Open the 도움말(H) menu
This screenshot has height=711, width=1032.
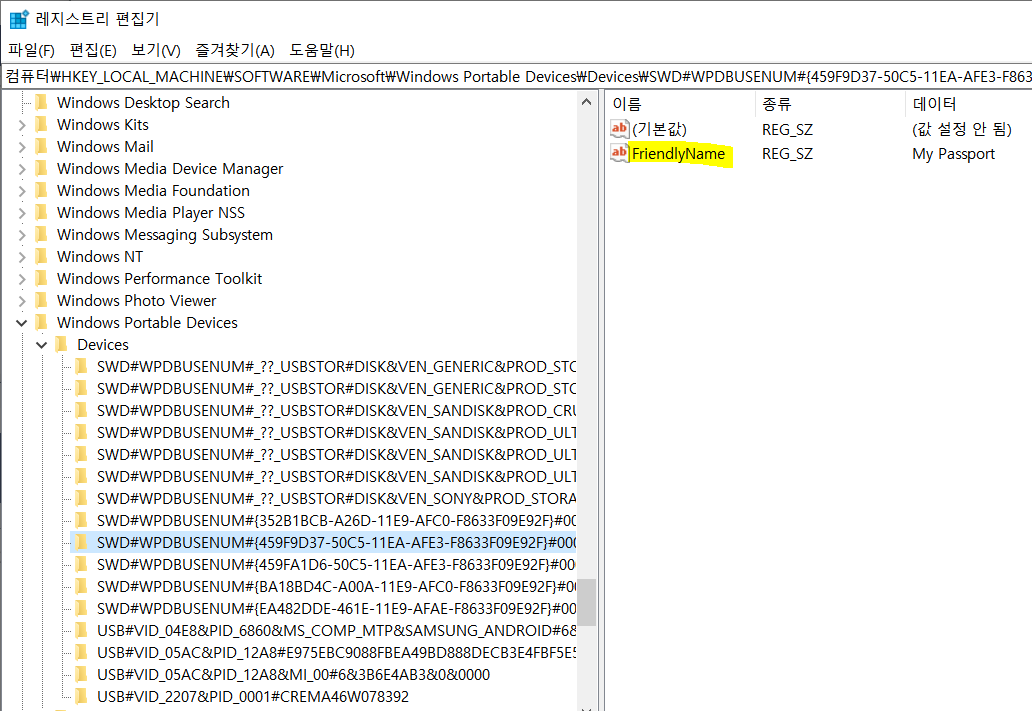click(x=322, y=51)
